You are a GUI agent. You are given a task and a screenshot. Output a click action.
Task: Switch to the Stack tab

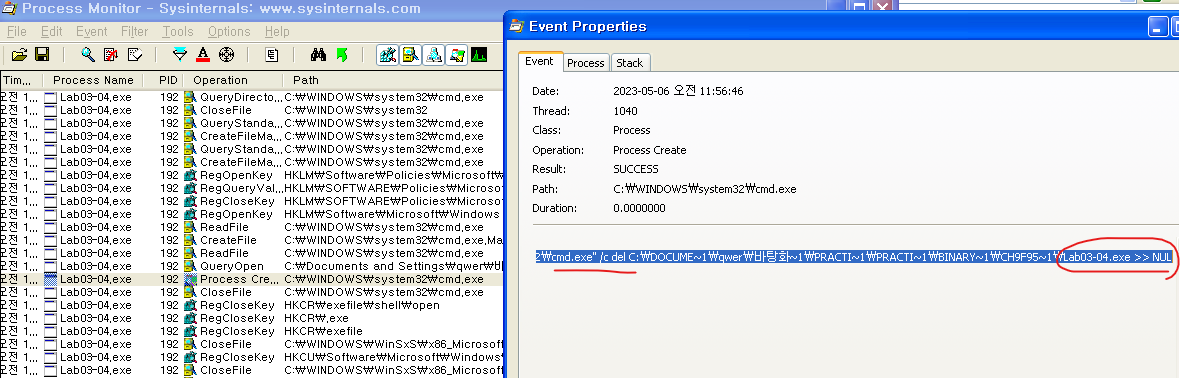630,63
